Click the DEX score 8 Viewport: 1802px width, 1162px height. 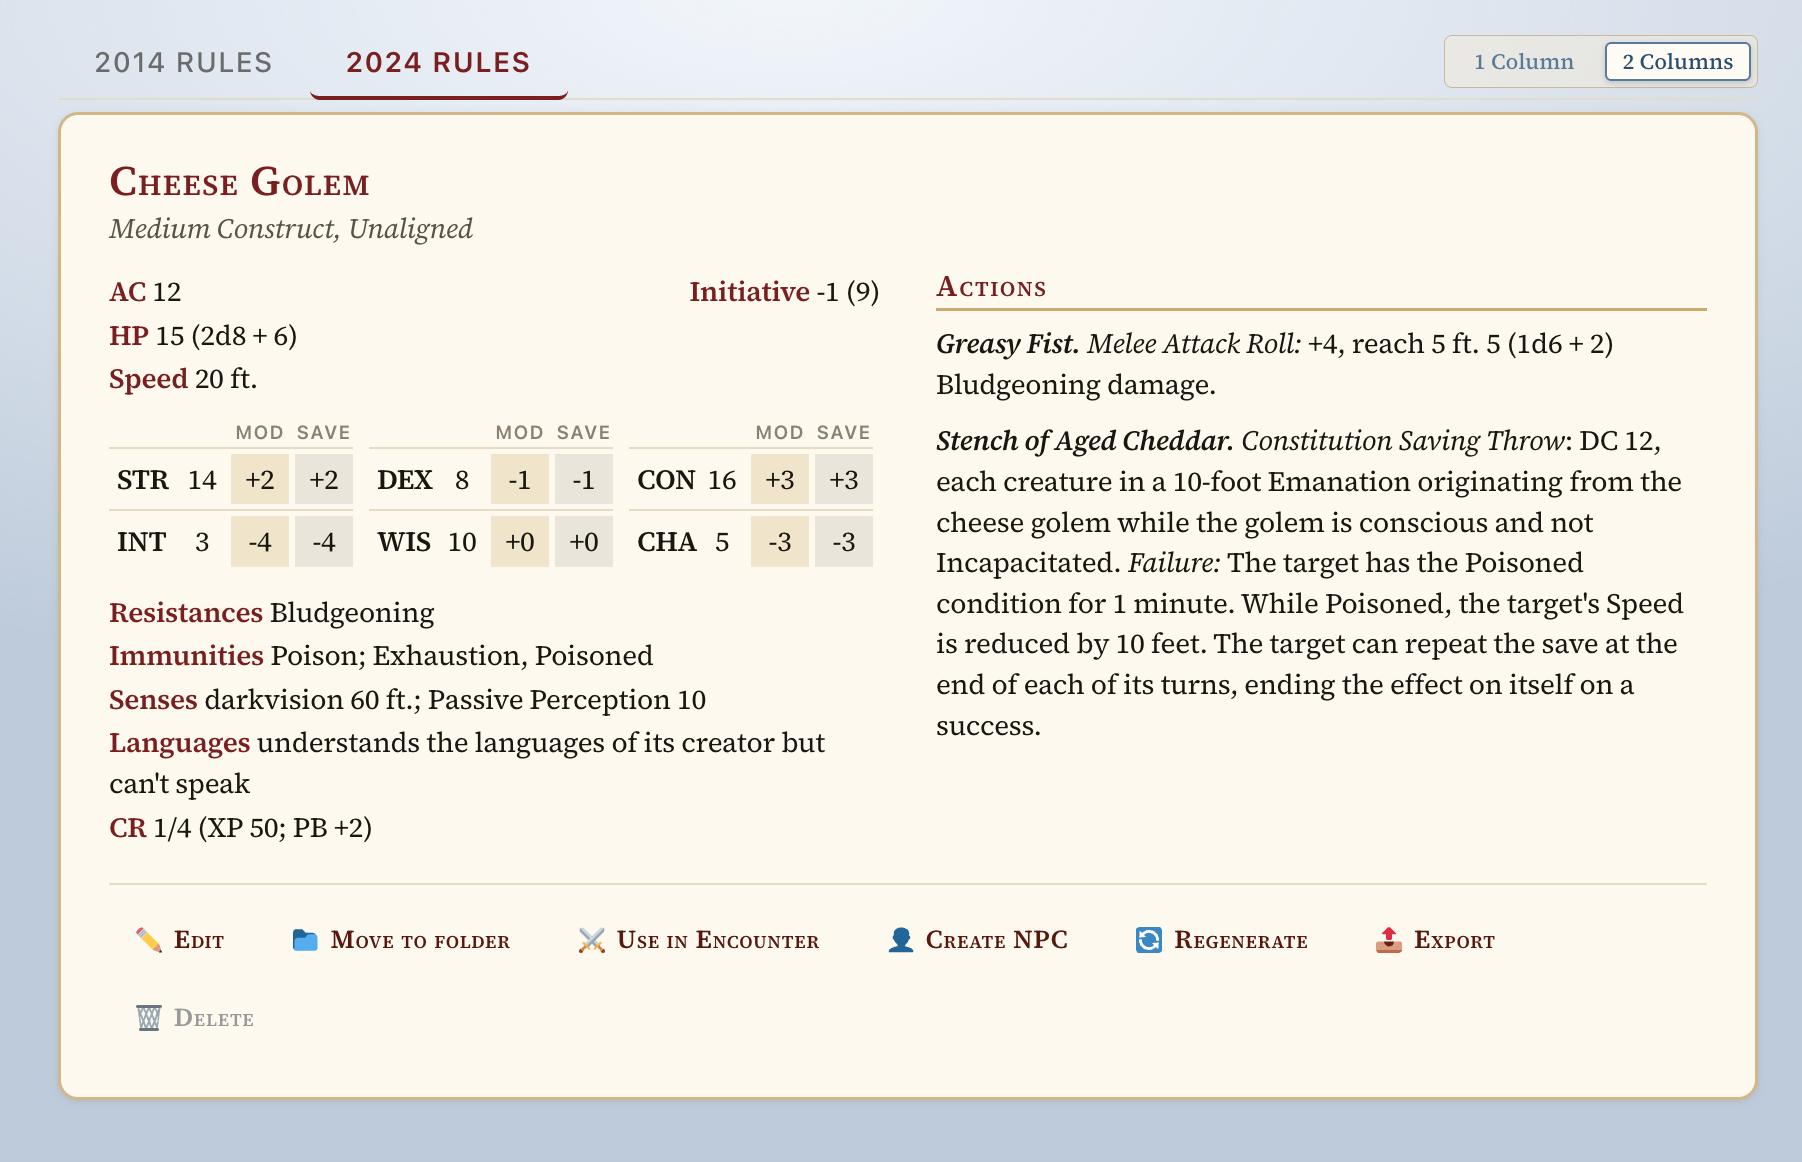pos(462,480)
